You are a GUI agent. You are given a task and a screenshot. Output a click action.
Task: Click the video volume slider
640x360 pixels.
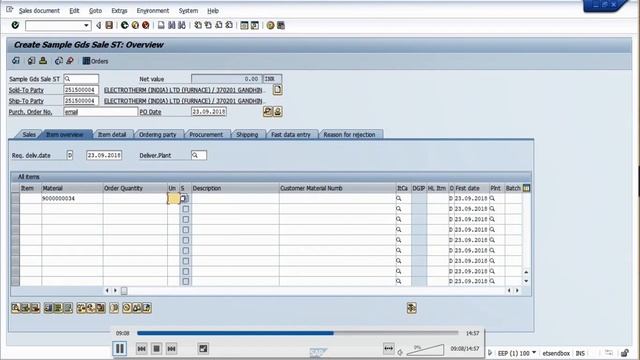click(x=425, y=349)
